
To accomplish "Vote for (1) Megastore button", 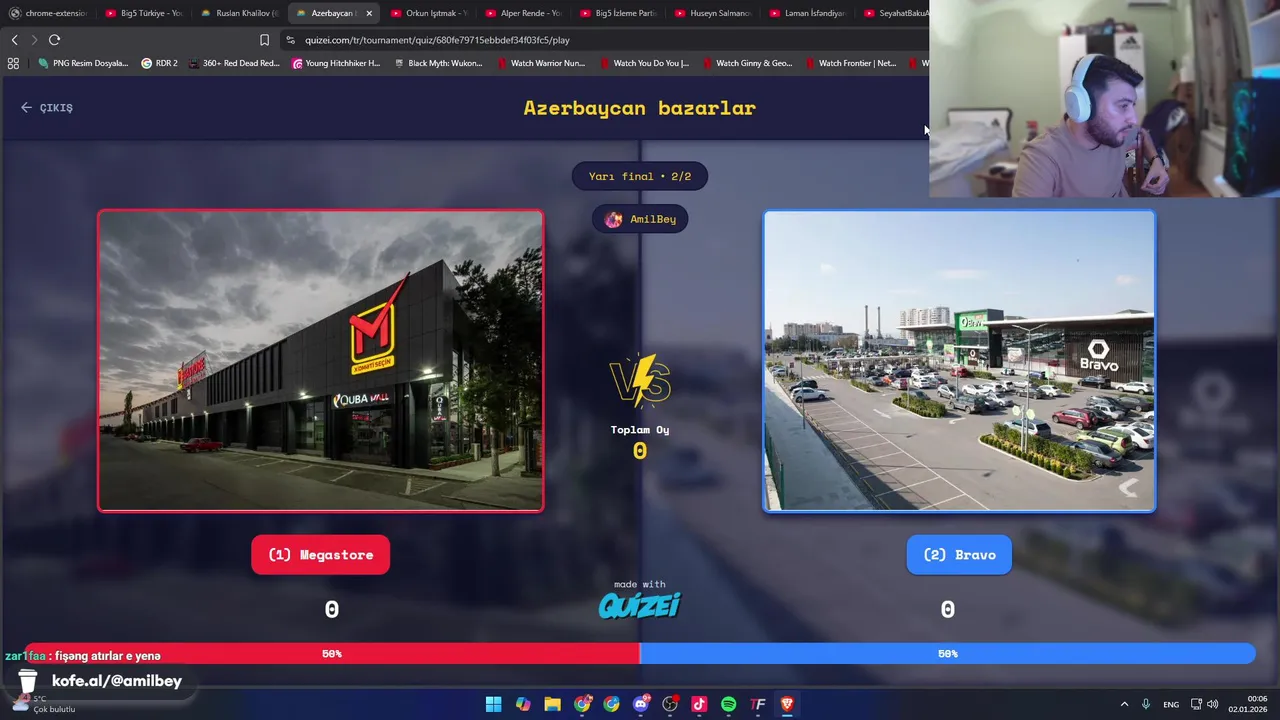I will 320,555.
